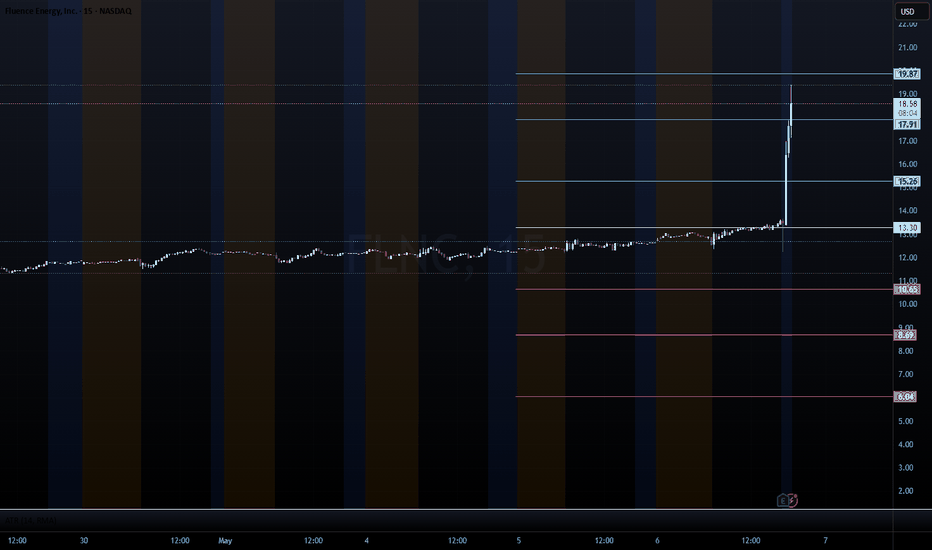Image resolution: width=932 pixels, height=550 pixels.
Task: Select the 10.65 red level price label
Action: click(907, 290)
